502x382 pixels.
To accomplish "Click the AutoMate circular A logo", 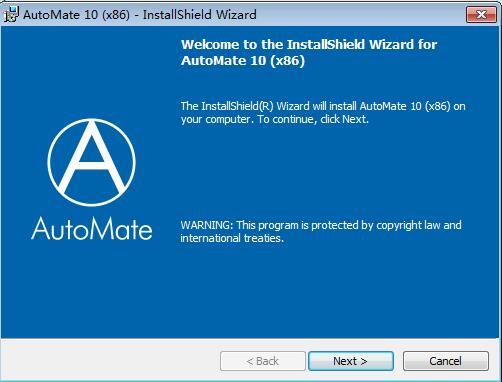I will pos(91,162).
